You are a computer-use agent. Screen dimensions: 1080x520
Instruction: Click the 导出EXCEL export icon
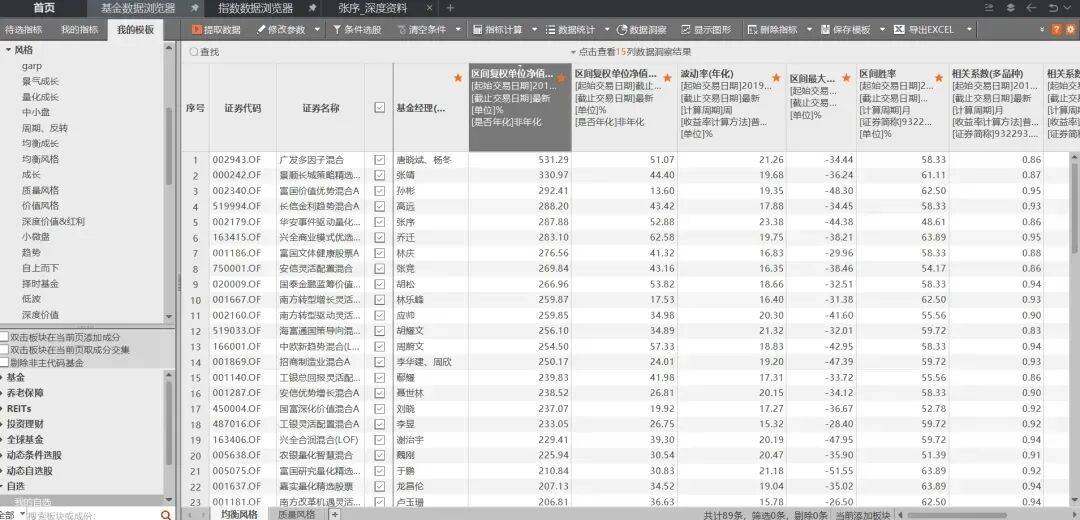[x=899, y=30]
